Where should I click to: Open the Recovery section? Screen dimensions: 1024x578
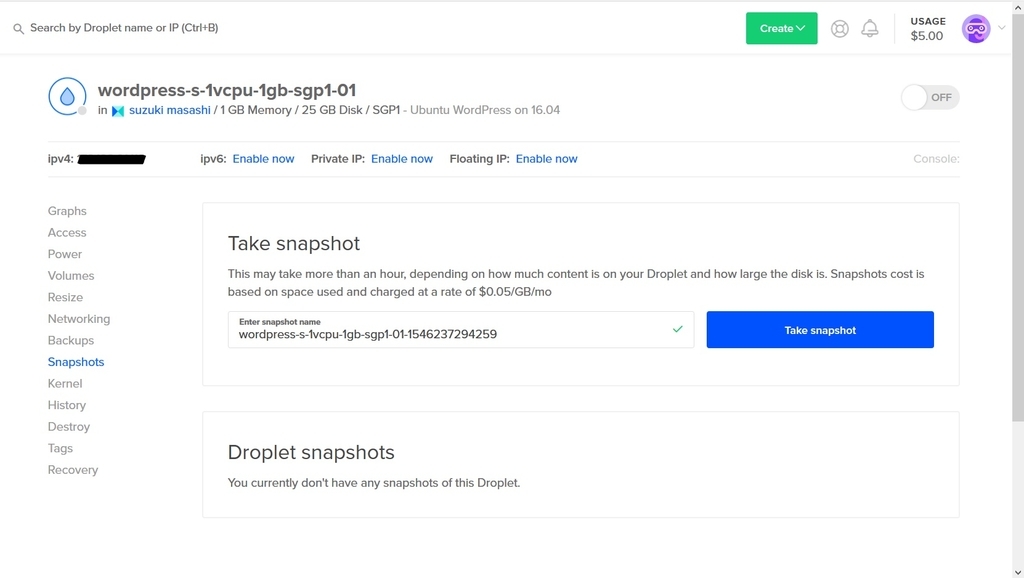72,470
